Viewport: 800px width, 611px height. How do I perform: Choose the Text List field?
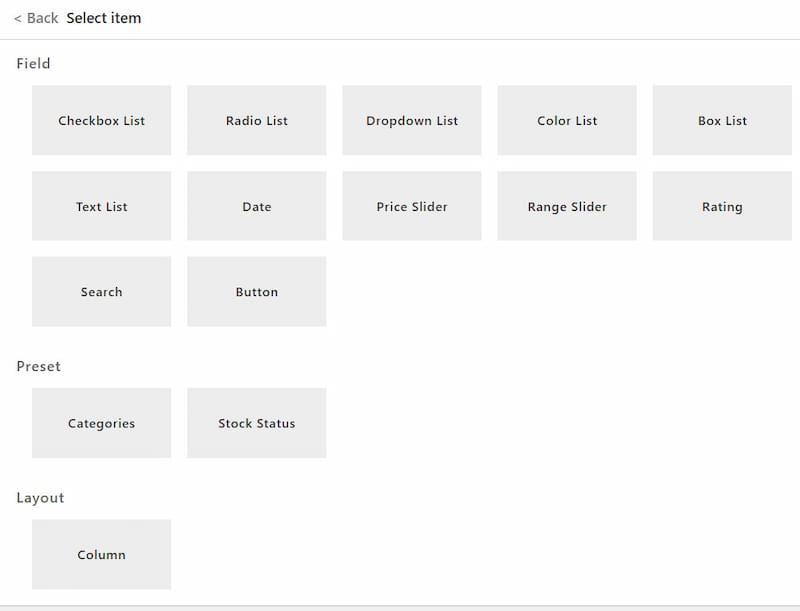click(x=102, y=206)
